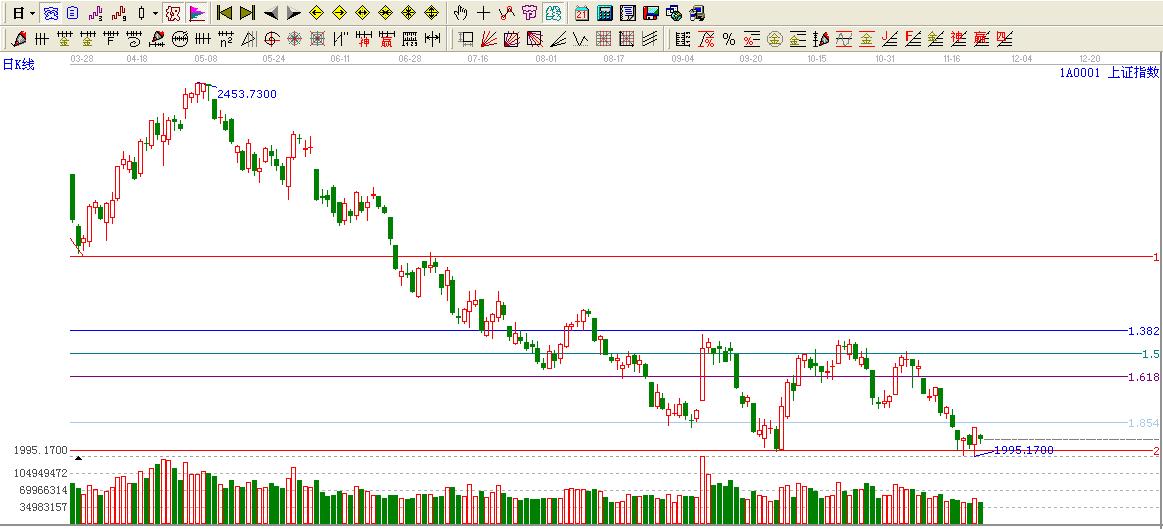Open the calendar date icon
This screenshot has height=529, width=1163.
click(x=582, y=13)
